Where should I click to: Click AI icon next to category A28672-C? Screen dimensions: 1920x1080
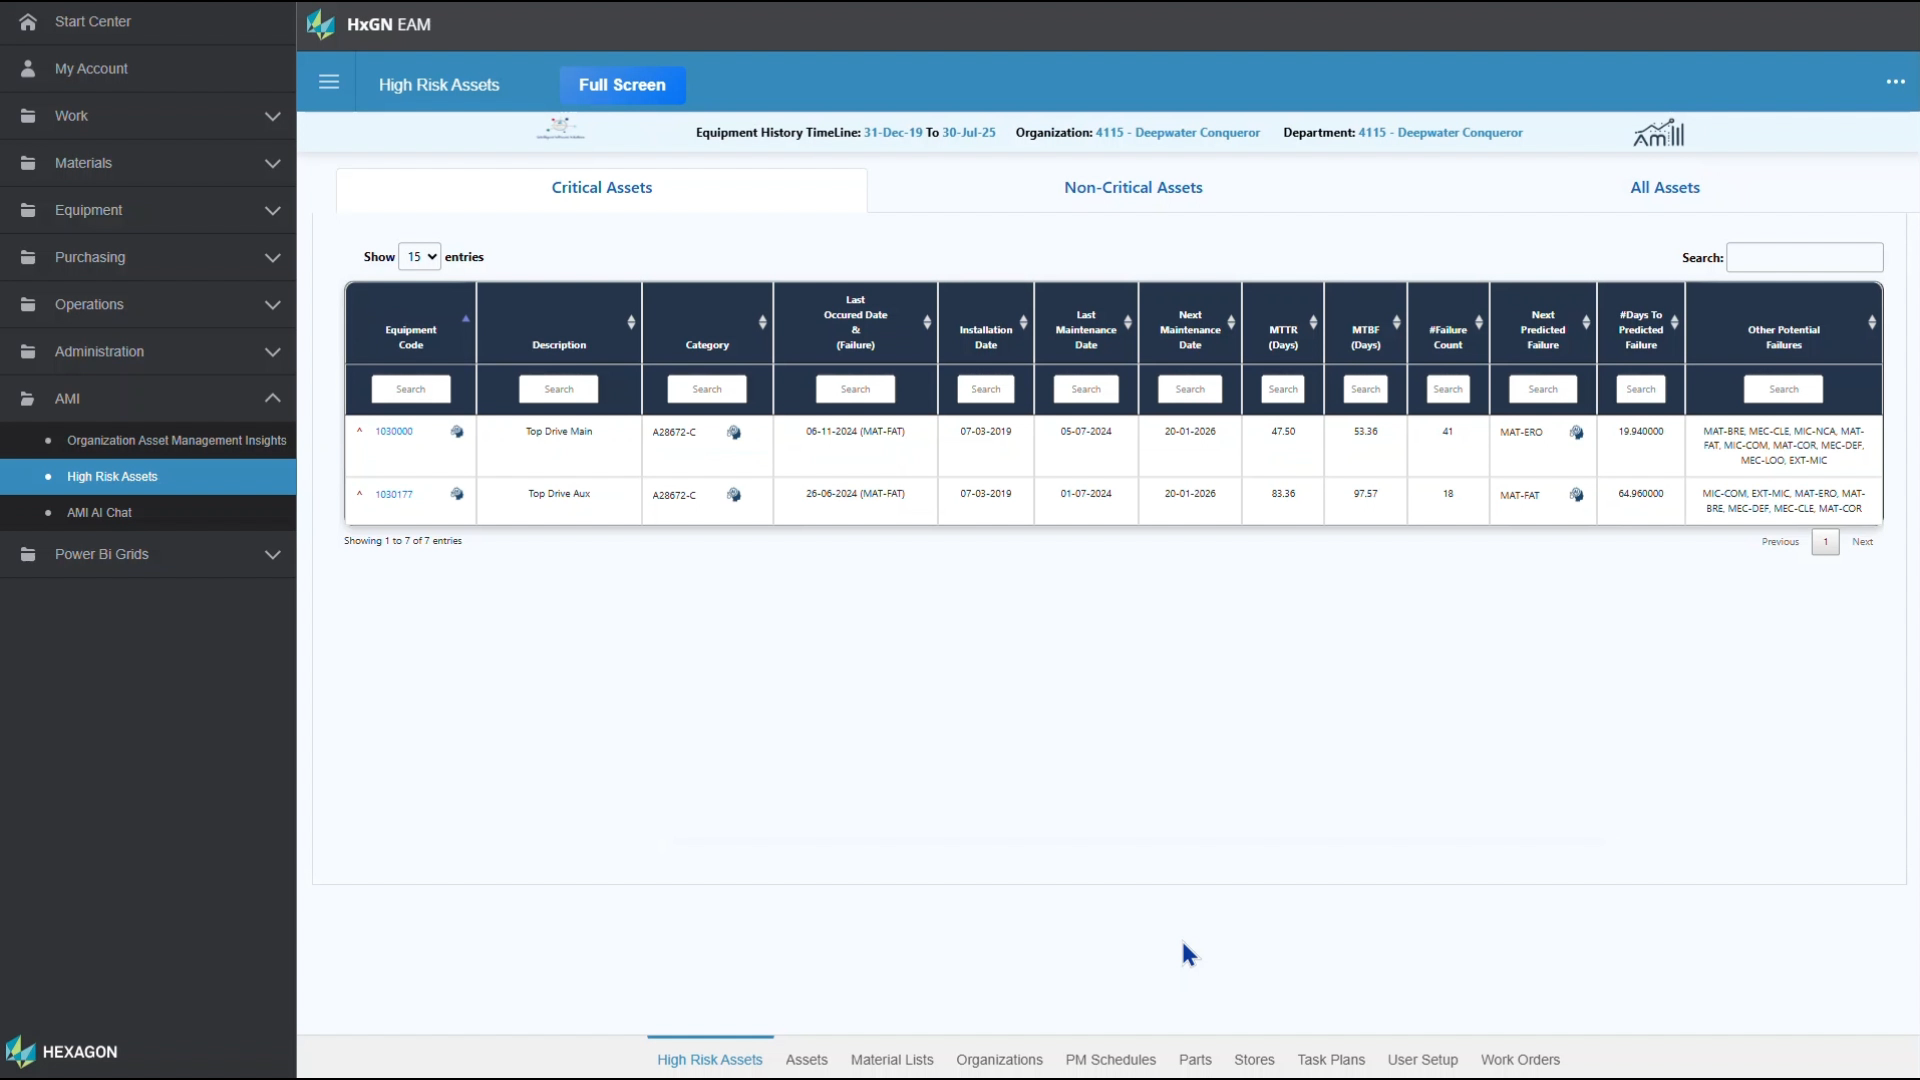tap(734, 432)
